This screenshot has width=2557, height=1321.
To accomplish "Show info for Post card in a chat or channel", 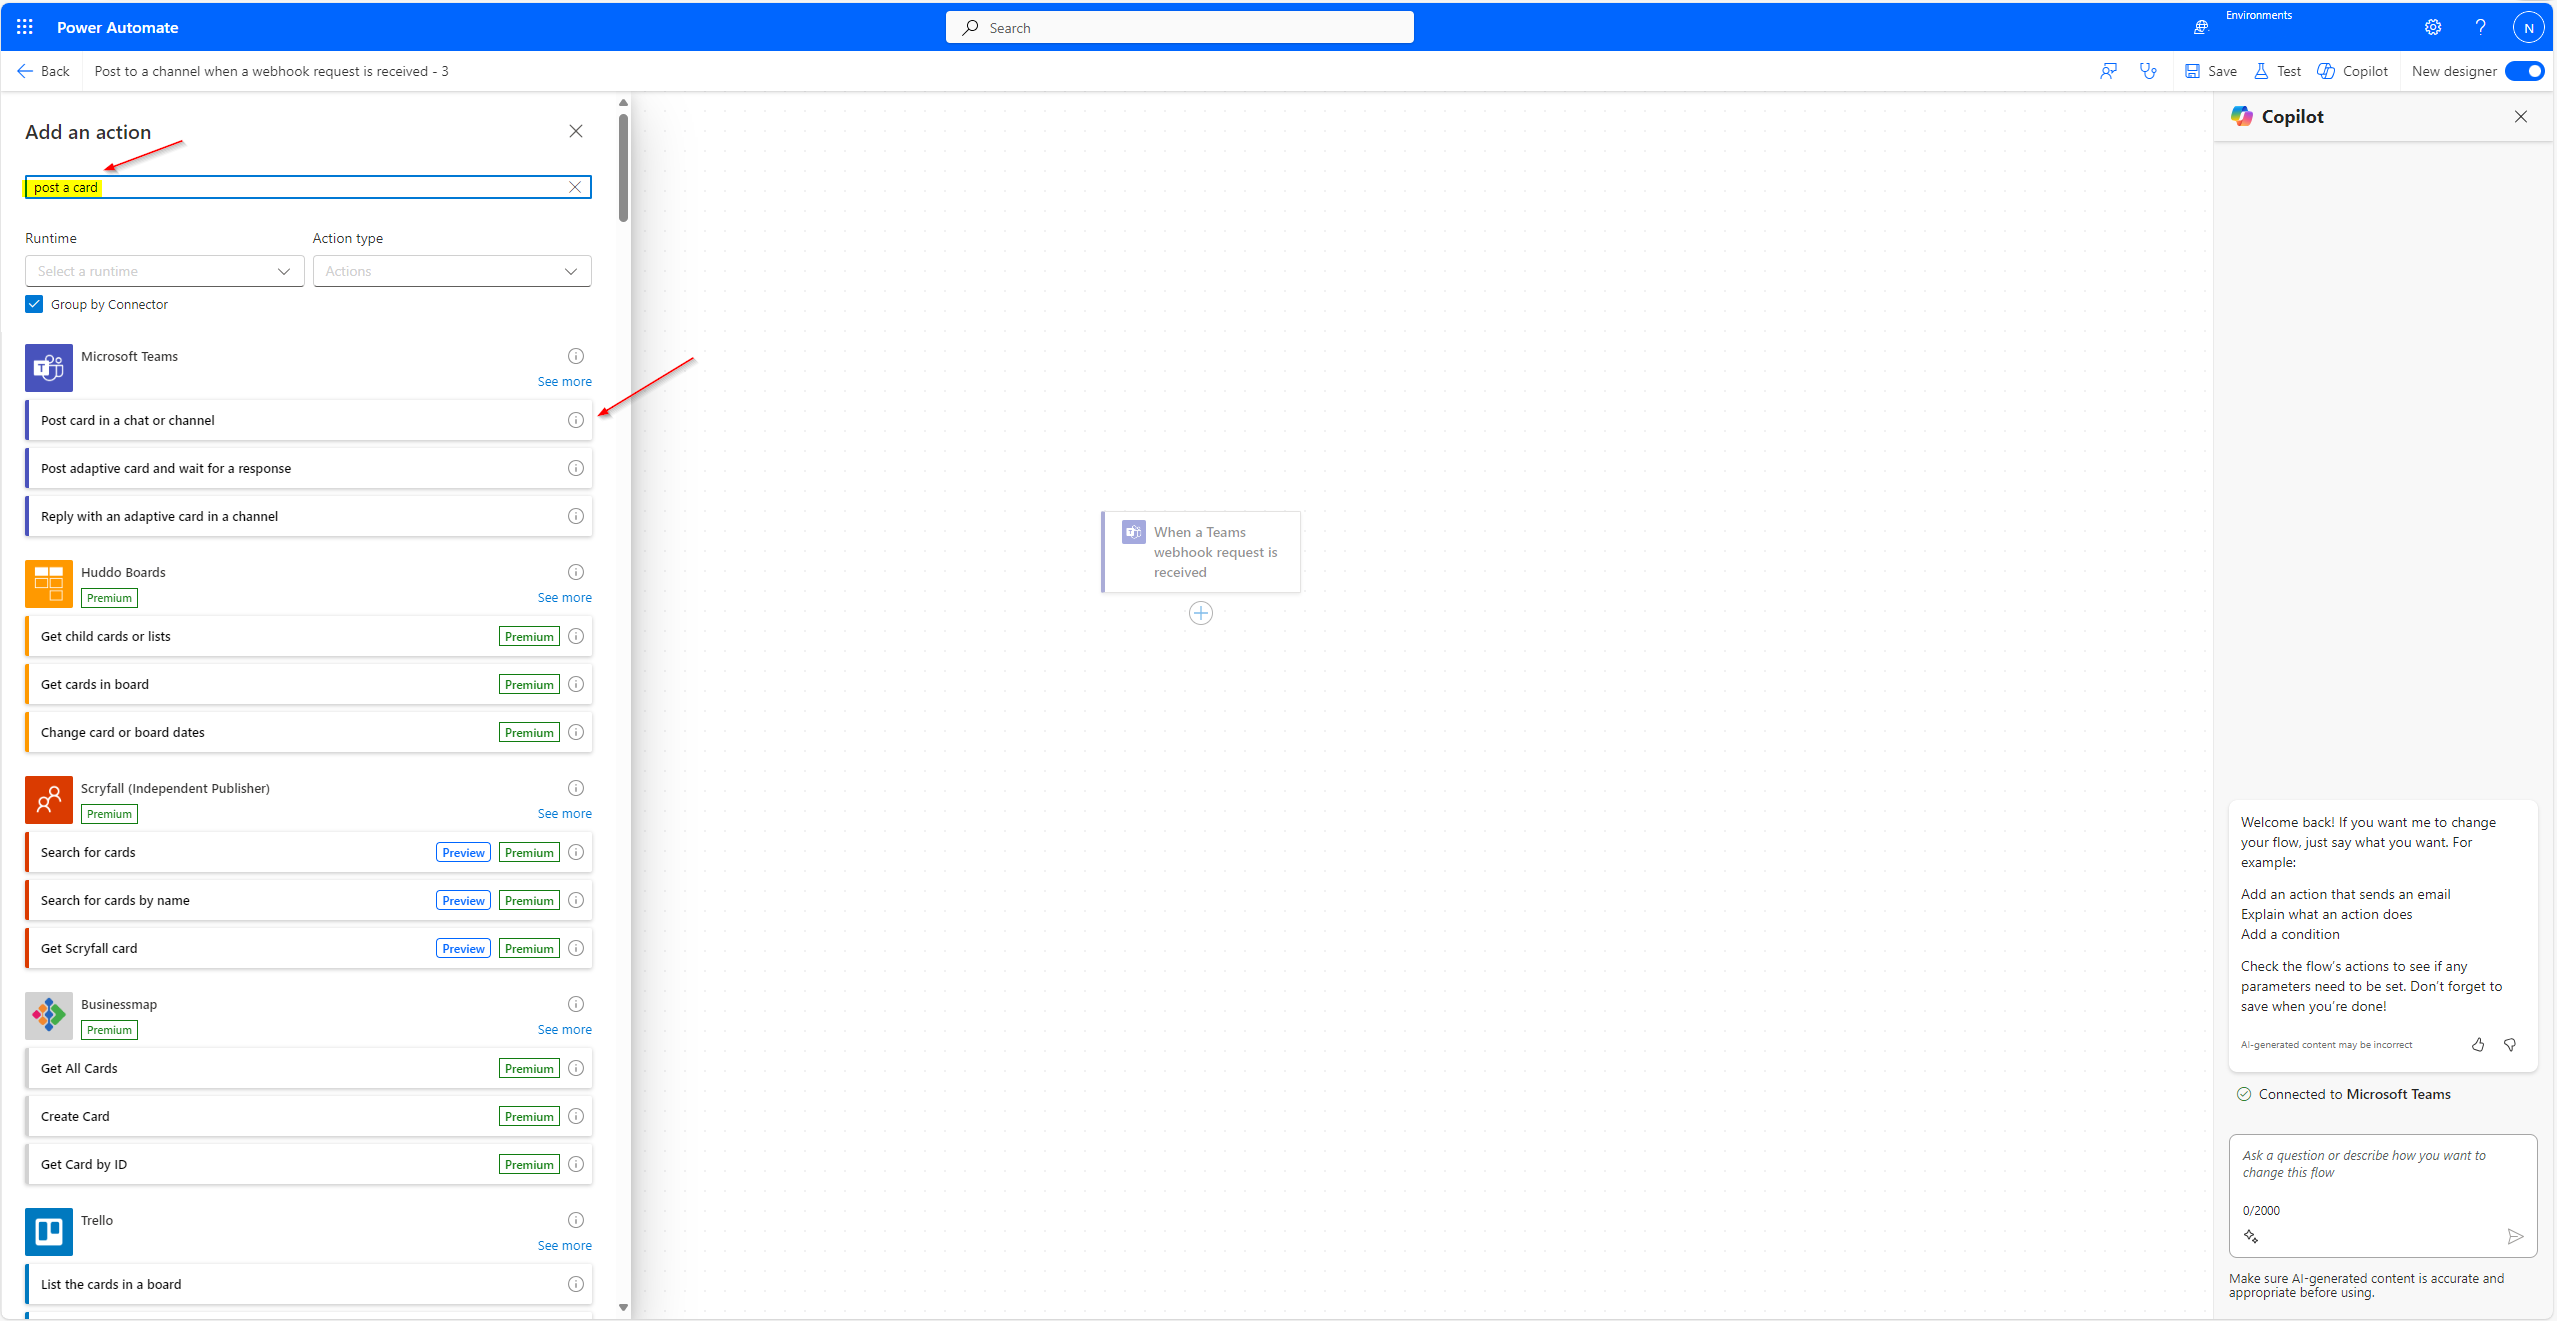I will [x=576, y=420].
